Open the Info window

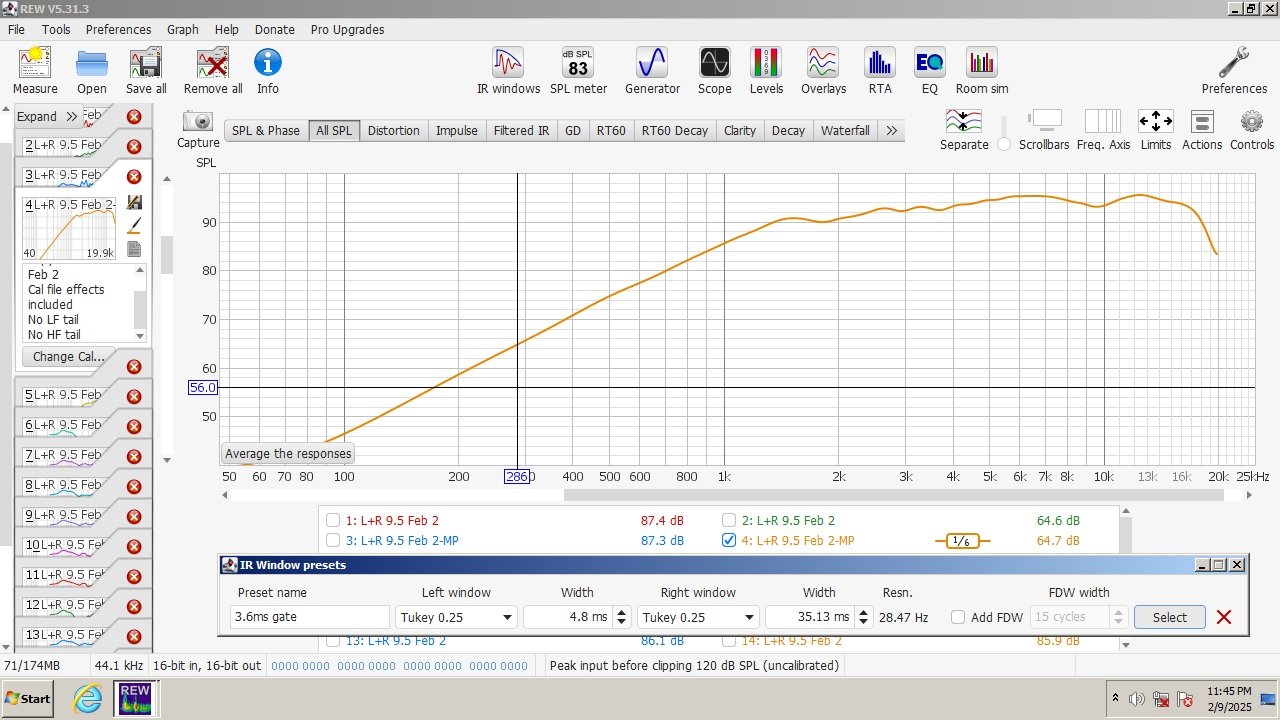coord(268,71)
